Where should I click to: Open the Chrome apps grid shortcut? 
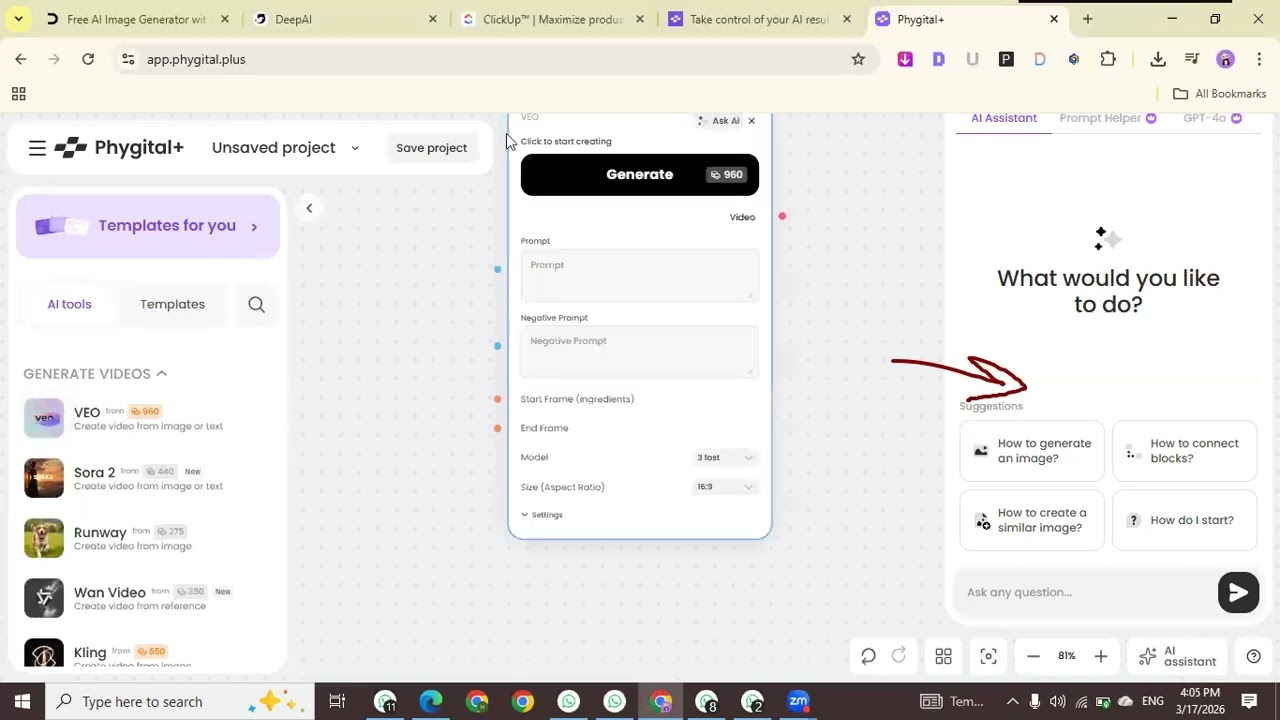pyautogui.click(x=18, y=94)
